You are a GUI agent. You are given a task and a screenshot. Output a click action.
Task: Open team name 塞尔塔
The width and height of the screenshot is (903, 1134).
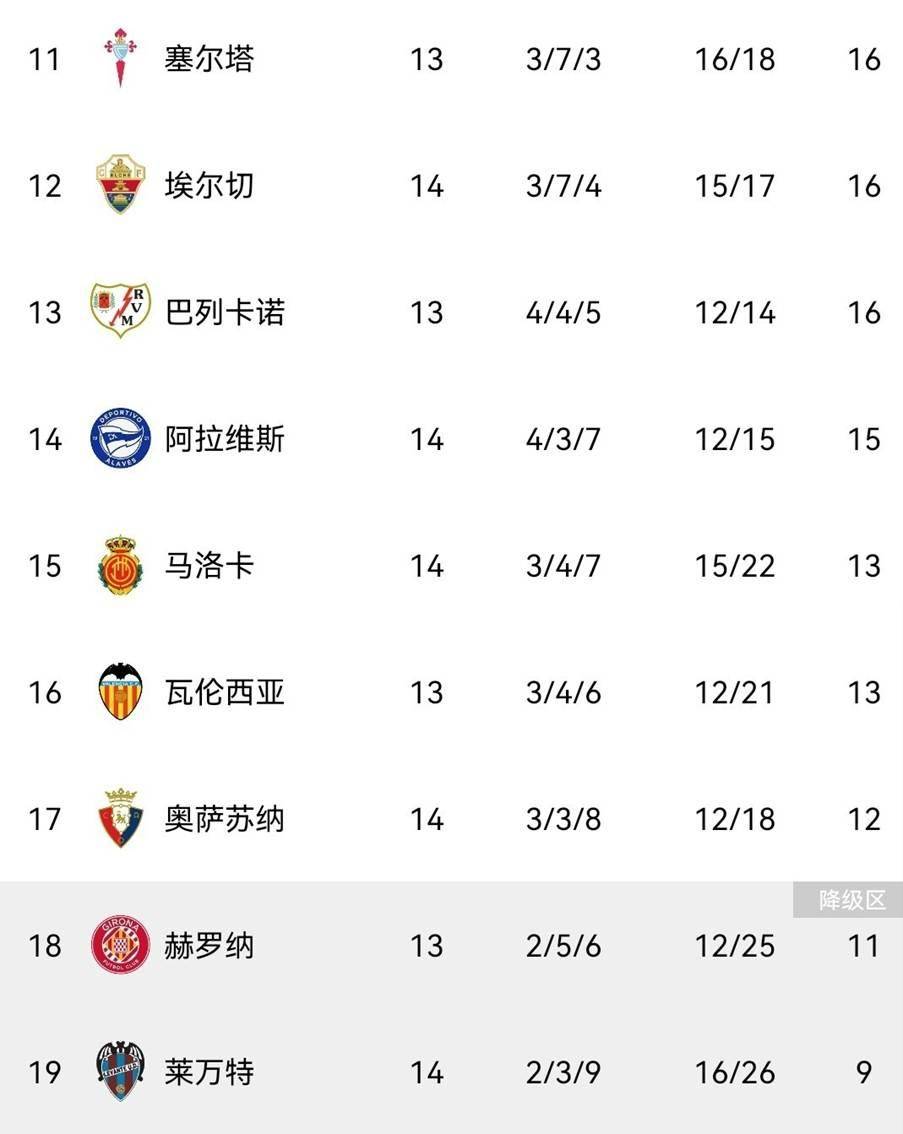[209, 59]
